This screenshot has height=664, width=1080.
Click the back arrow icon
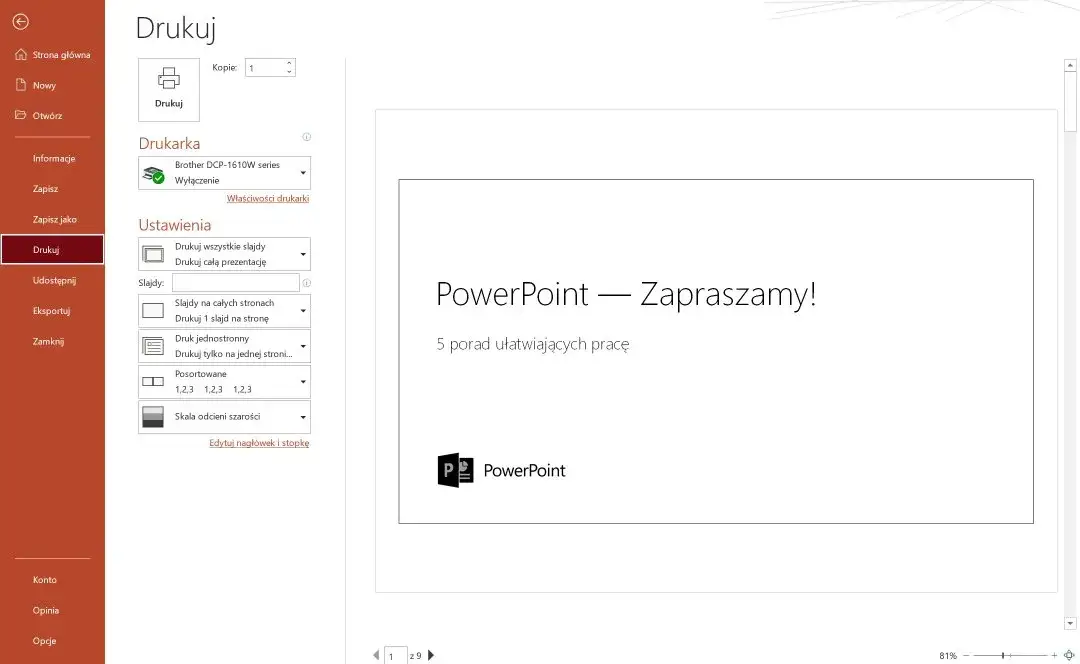pyautogui.click(x=21, y=22)
